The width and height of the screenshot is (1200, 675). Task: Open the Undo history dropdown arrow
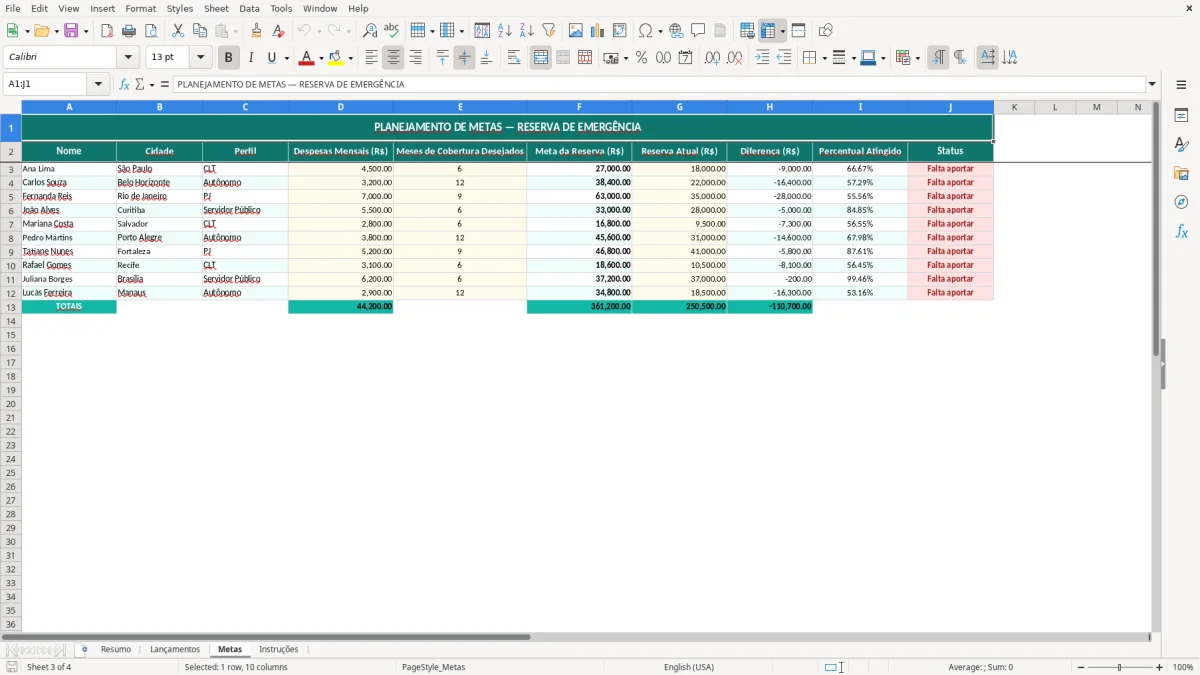pos(319,31)
